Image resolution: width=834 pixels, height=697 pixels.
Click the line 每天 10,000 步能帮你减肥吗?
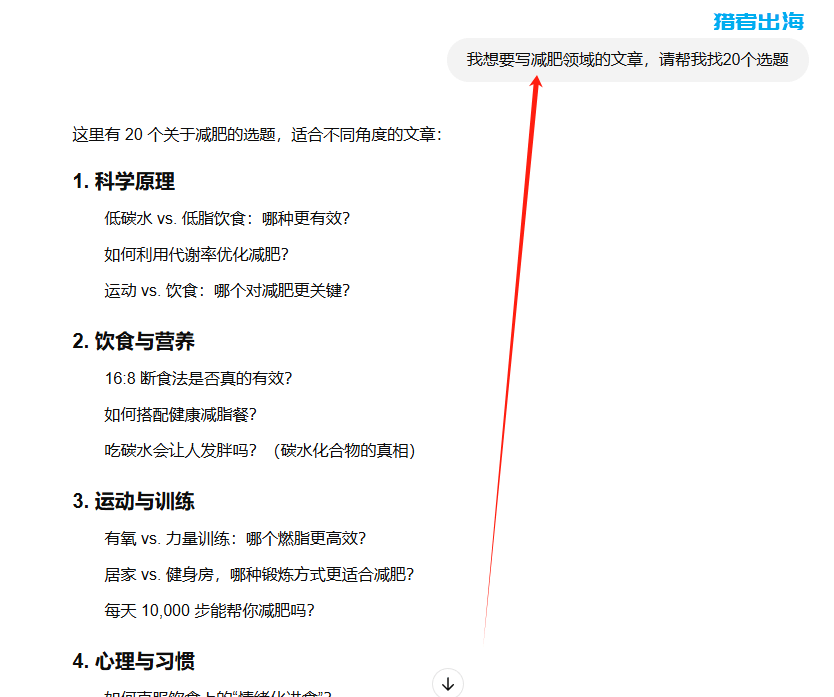[210, 610]
